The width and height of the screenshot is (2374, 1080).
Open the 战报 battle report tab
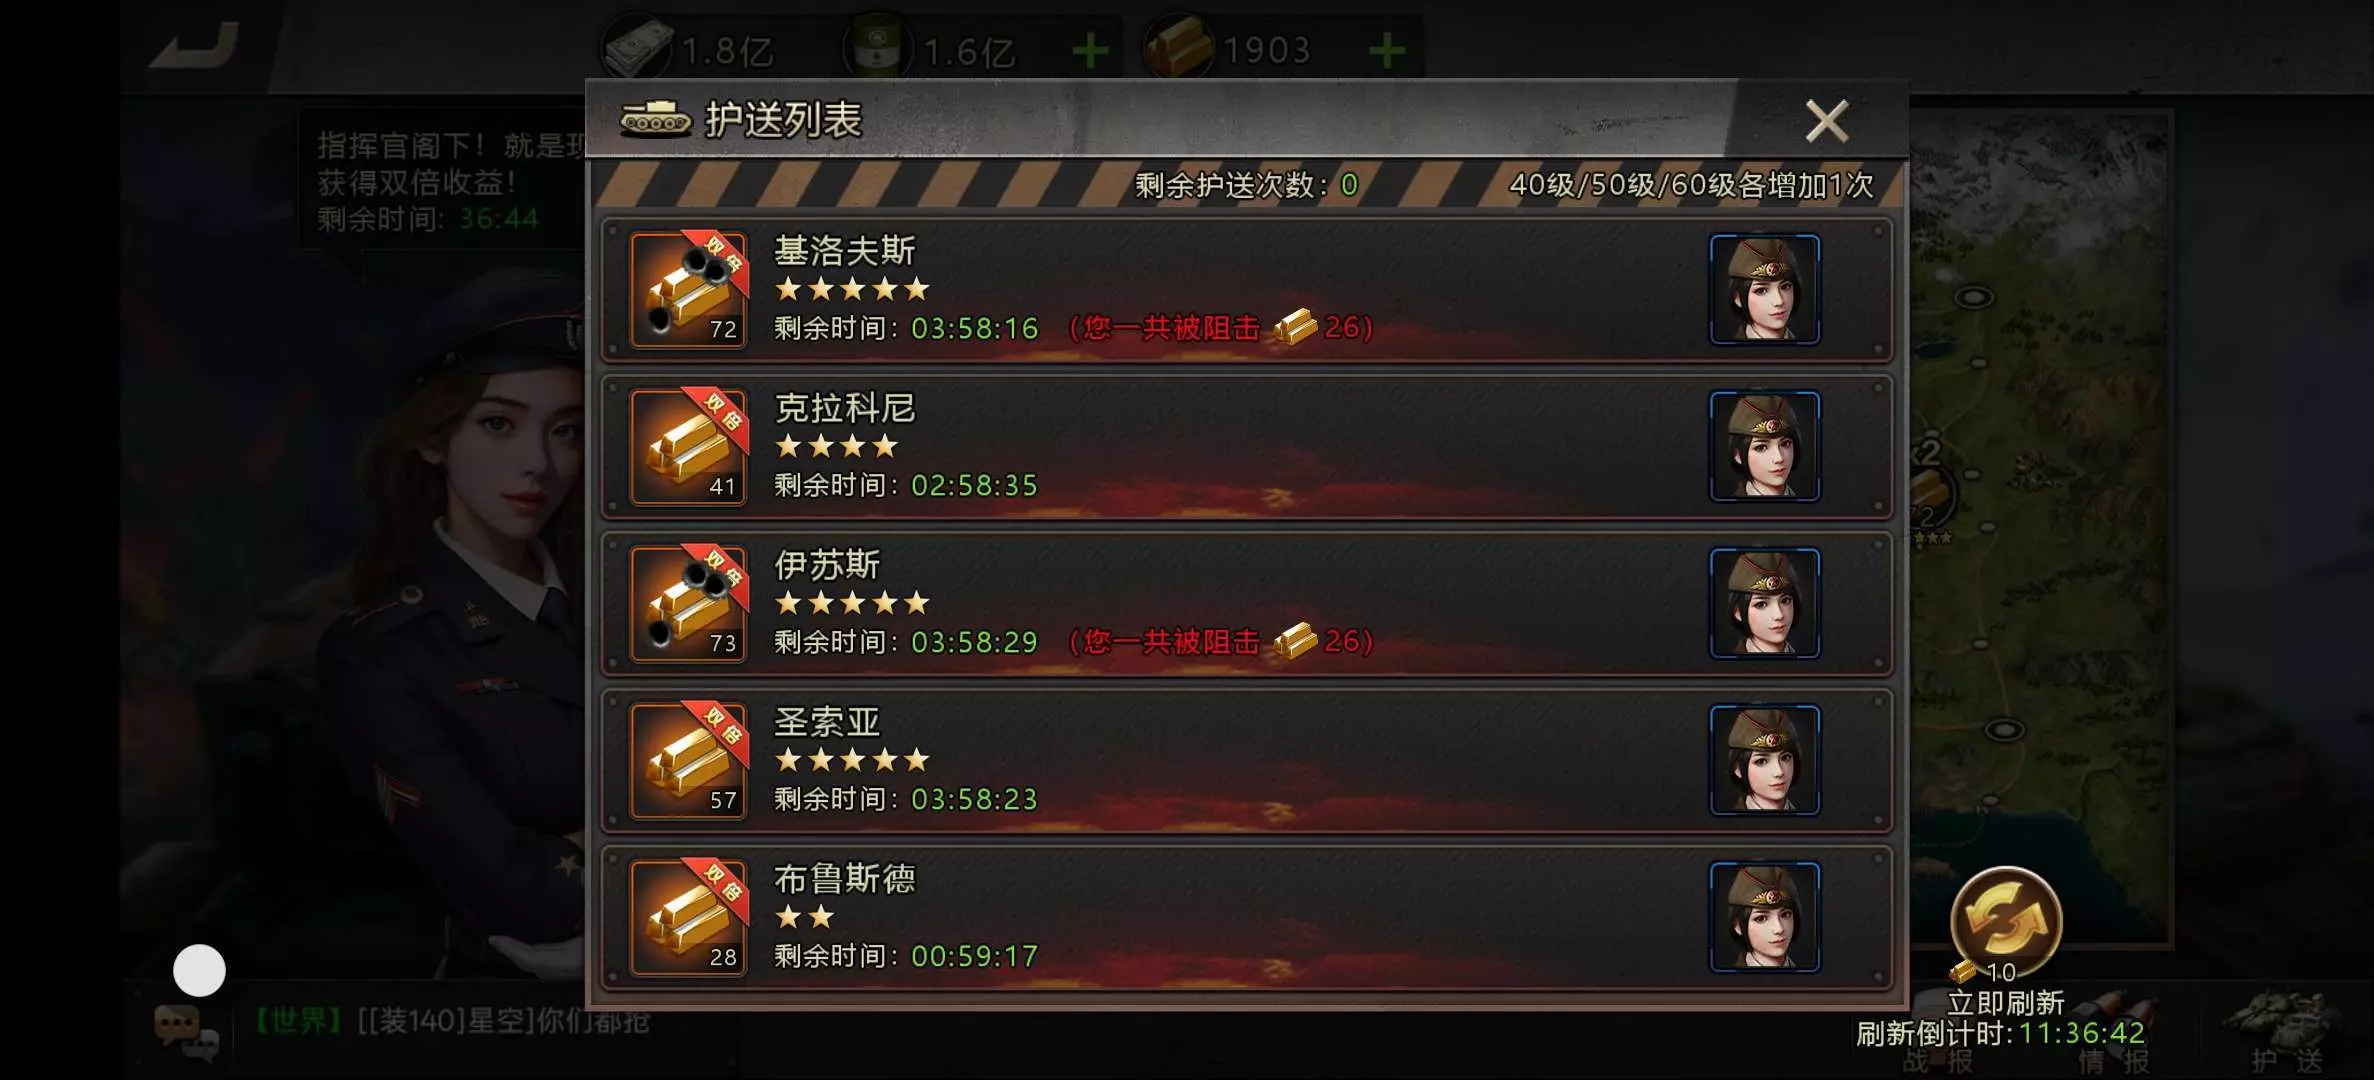[1940, 1060]
